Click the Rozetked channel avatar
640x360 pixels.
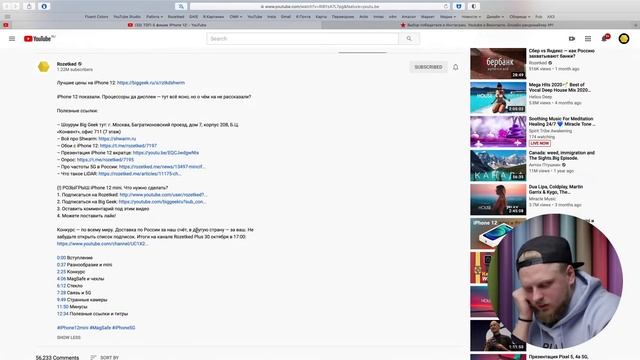[x=44, y=67]
